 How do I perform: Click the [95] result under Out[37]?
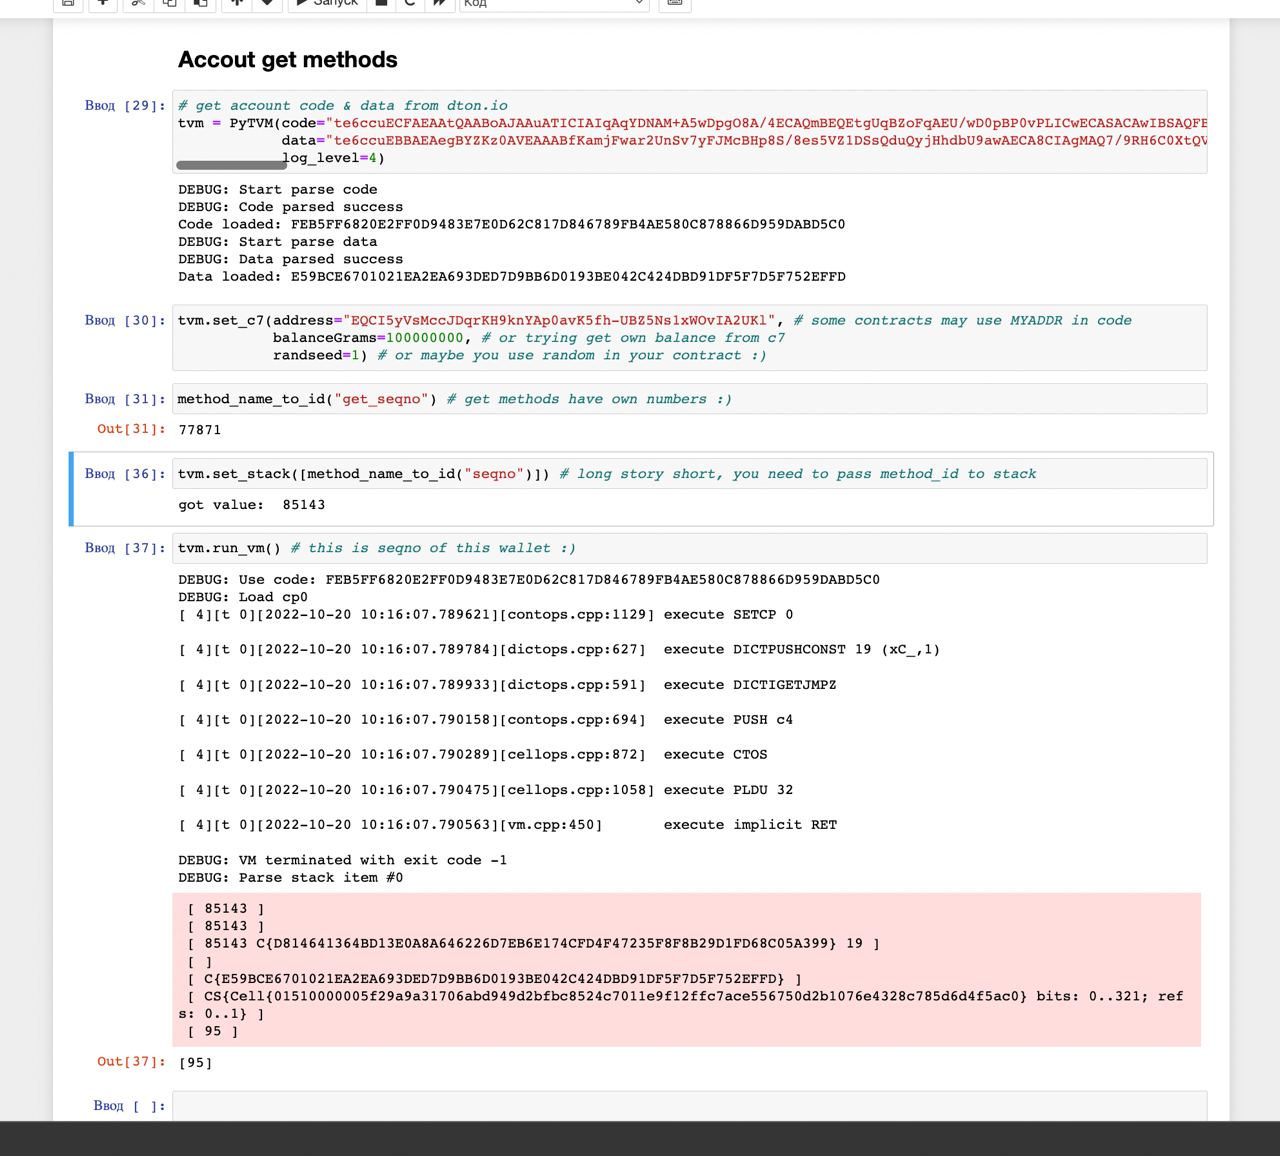[195, 1063]
